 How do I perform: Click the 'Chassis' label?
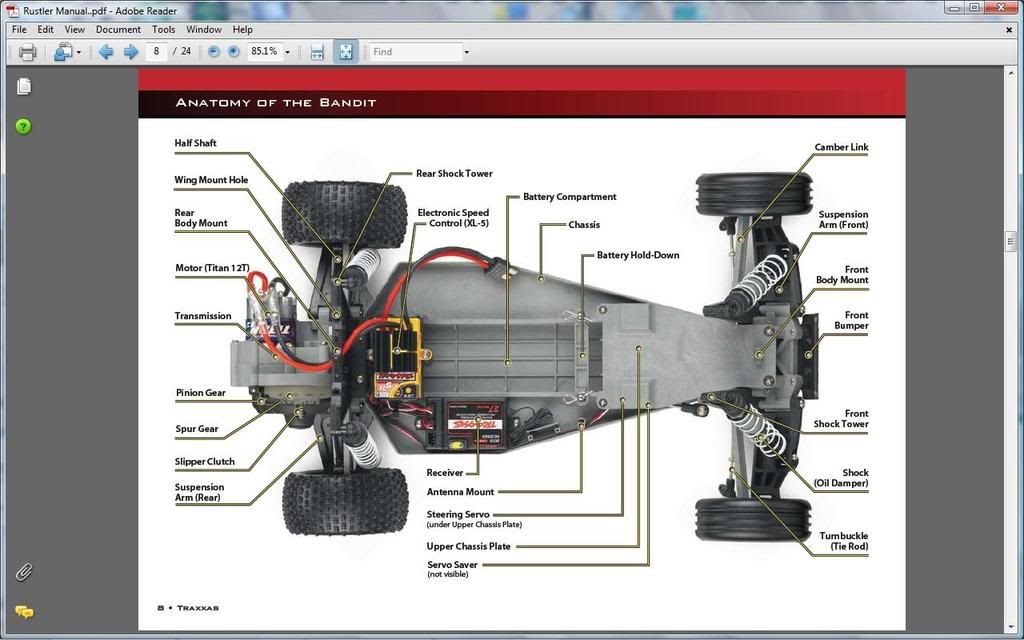(584, 225)
